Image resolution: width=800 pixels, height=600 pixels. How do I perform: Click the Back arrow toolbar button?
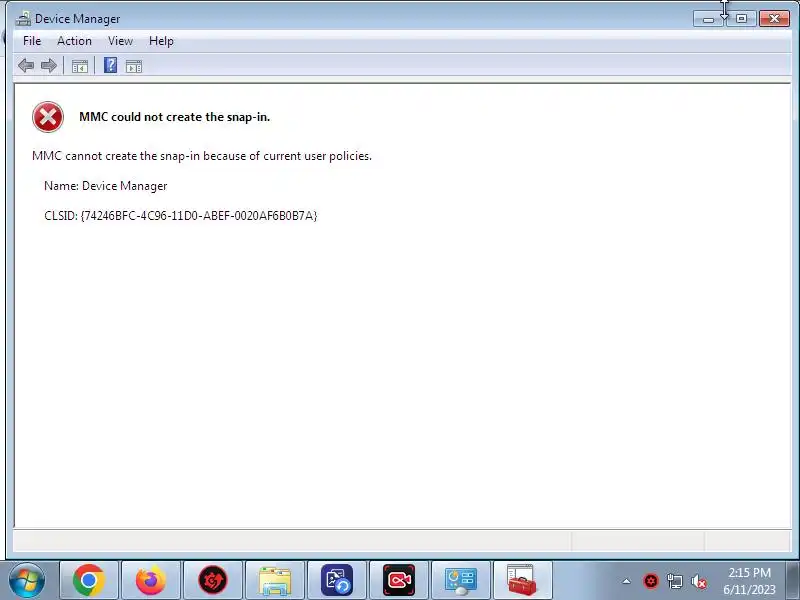coord(26,66)
